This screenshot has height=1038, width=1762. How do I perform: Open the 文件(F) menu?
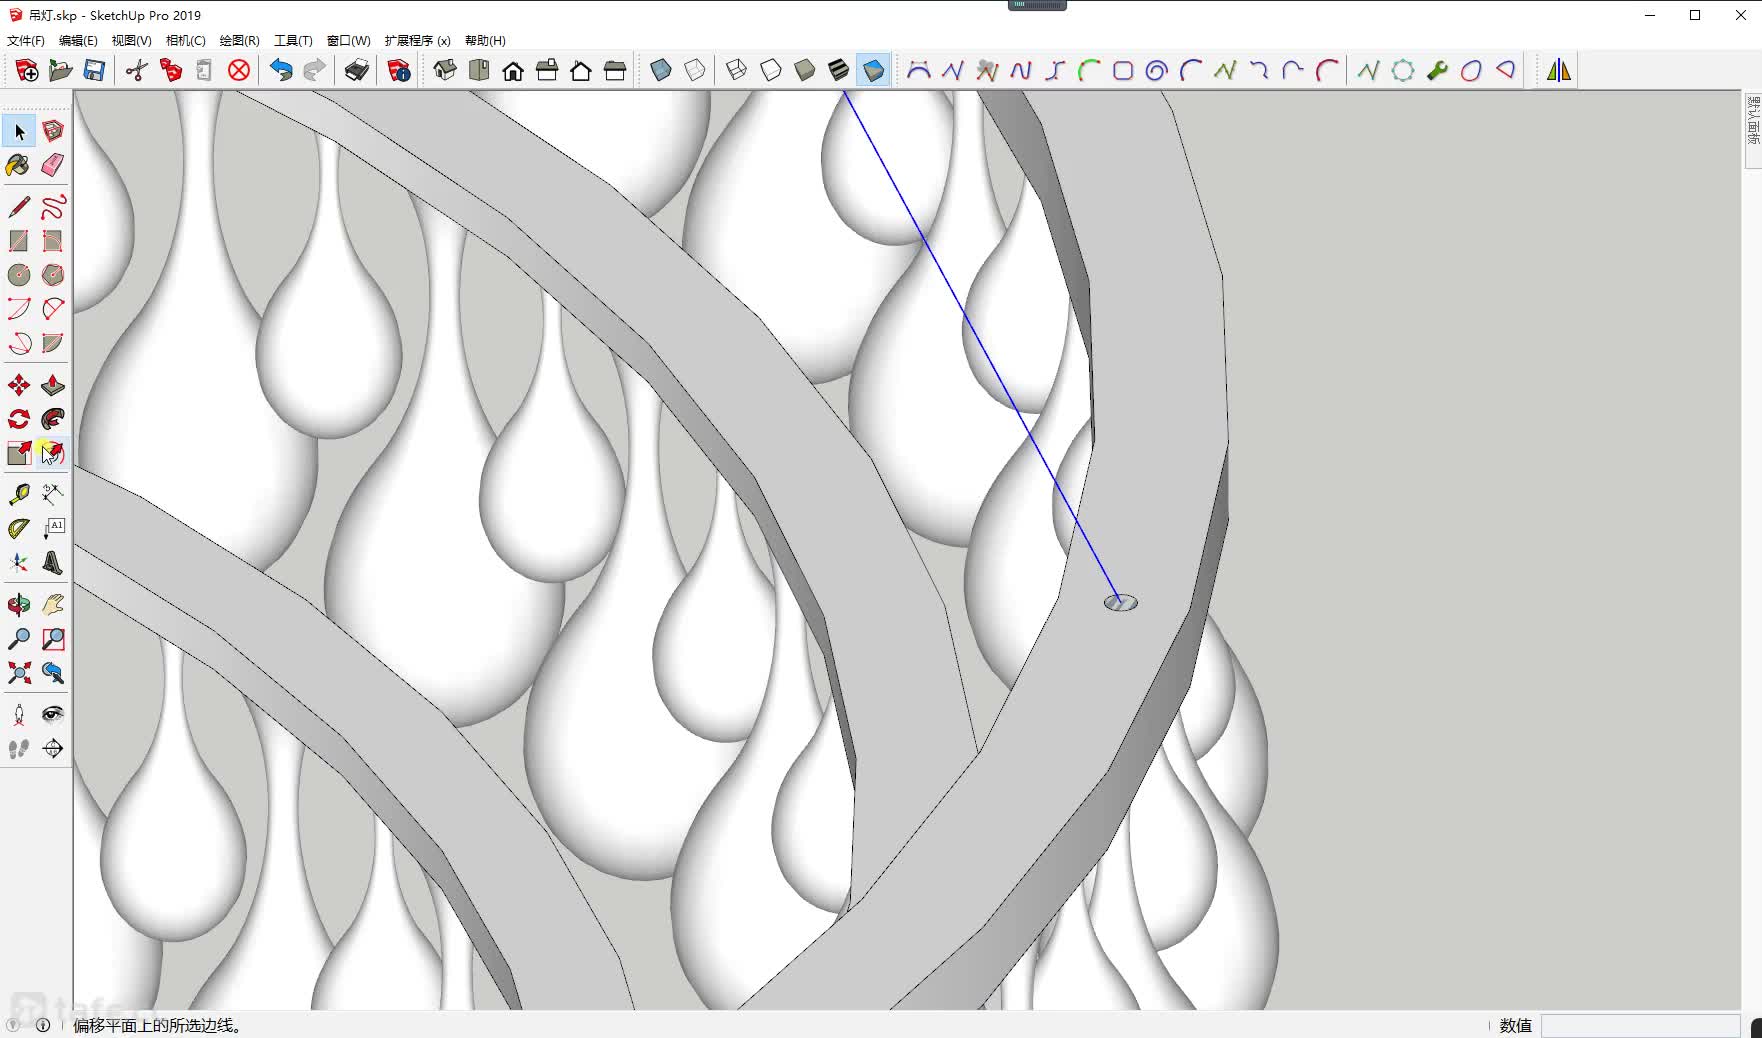pyautogui.click(x=26, y=41)
